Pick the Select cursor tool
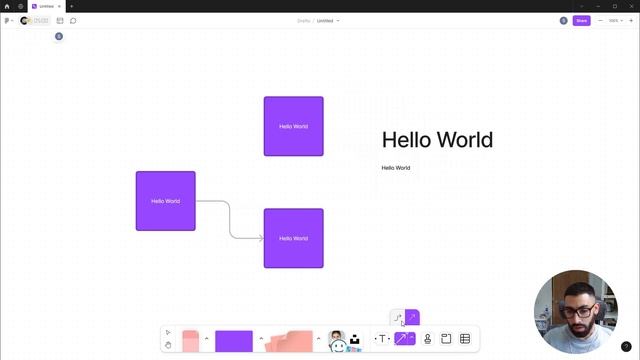The height and width of the screenshot is (360, 640). click(x=168, y=333)
